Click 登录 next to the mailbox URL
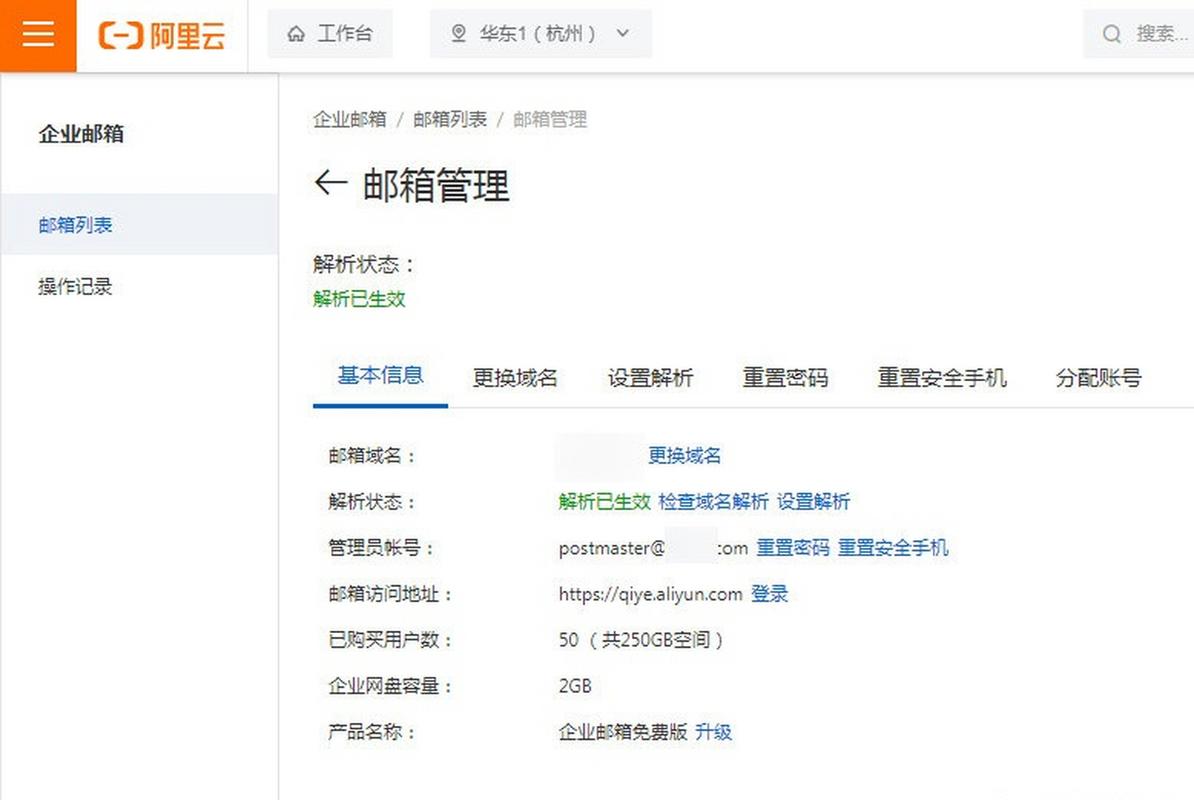Image resolution: width=1194 pixels, height=800 pixels. pos(769,594)
